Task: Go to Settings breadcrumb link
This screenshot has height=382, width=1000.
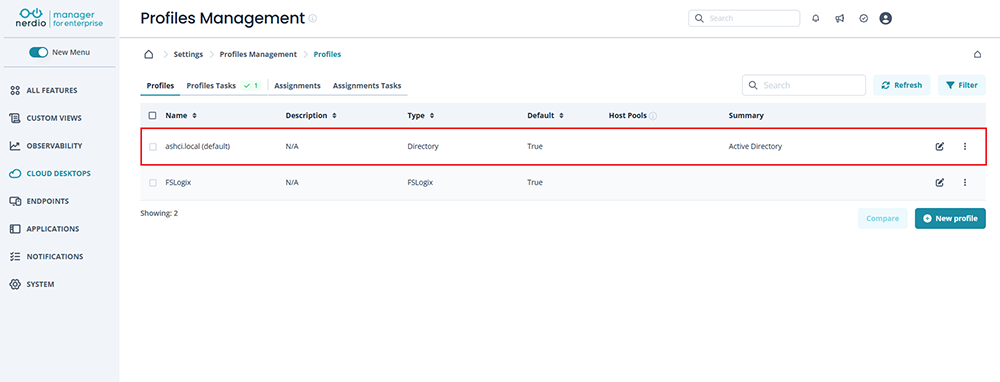Action: click(x=188, y=54)
